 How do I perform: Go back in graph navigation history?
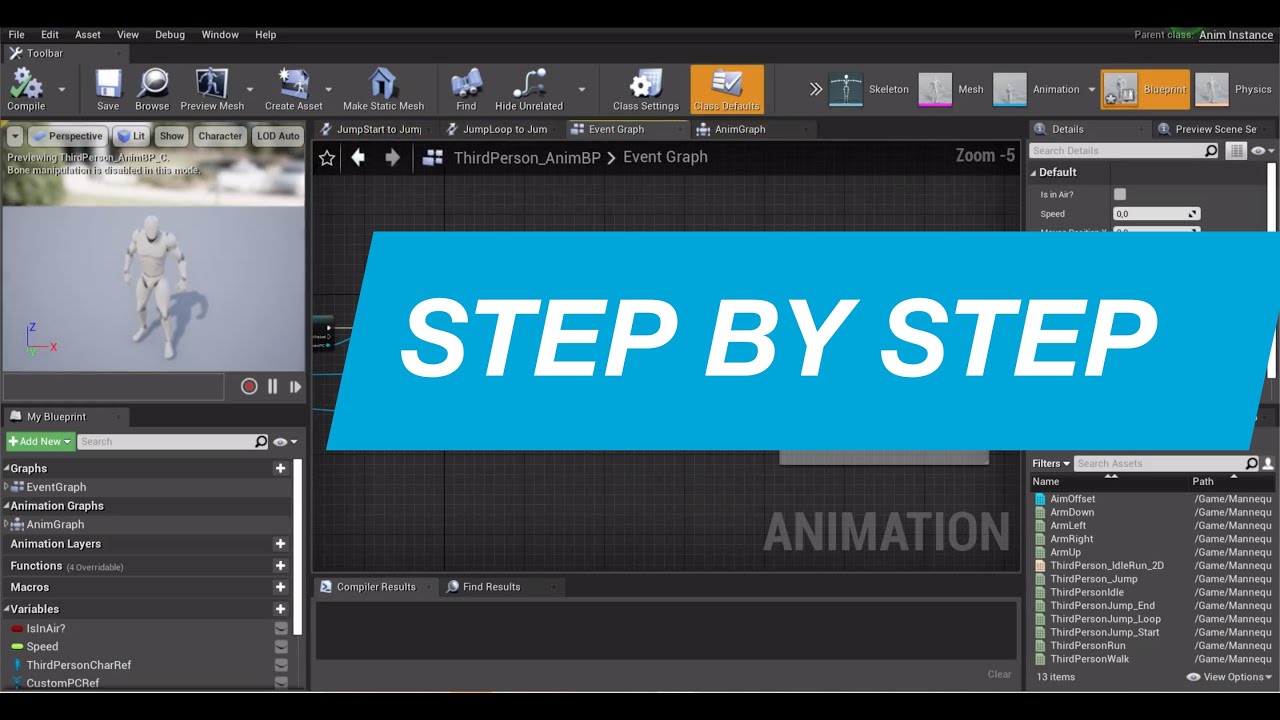358,157
